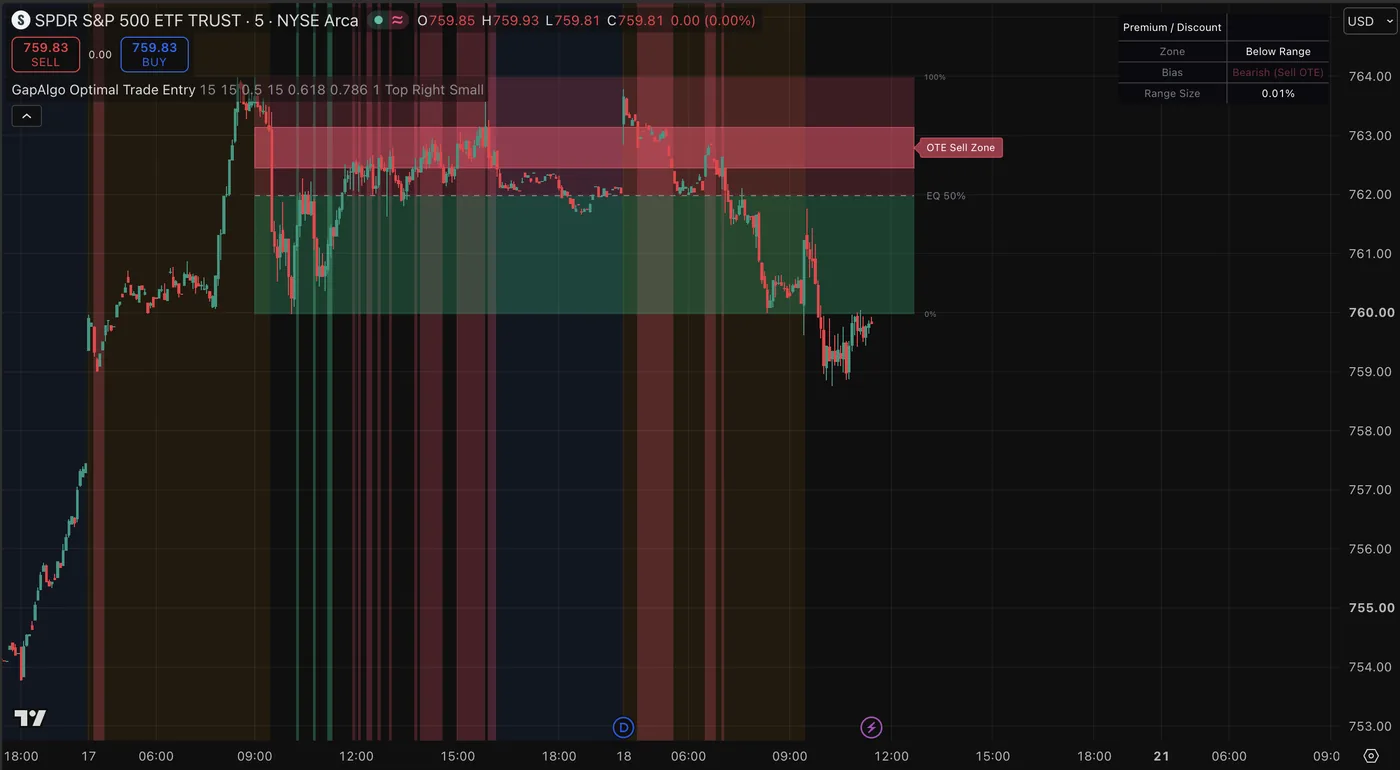Click the Zone row label
This screenshot has width=1400, height=770.
1172,51
